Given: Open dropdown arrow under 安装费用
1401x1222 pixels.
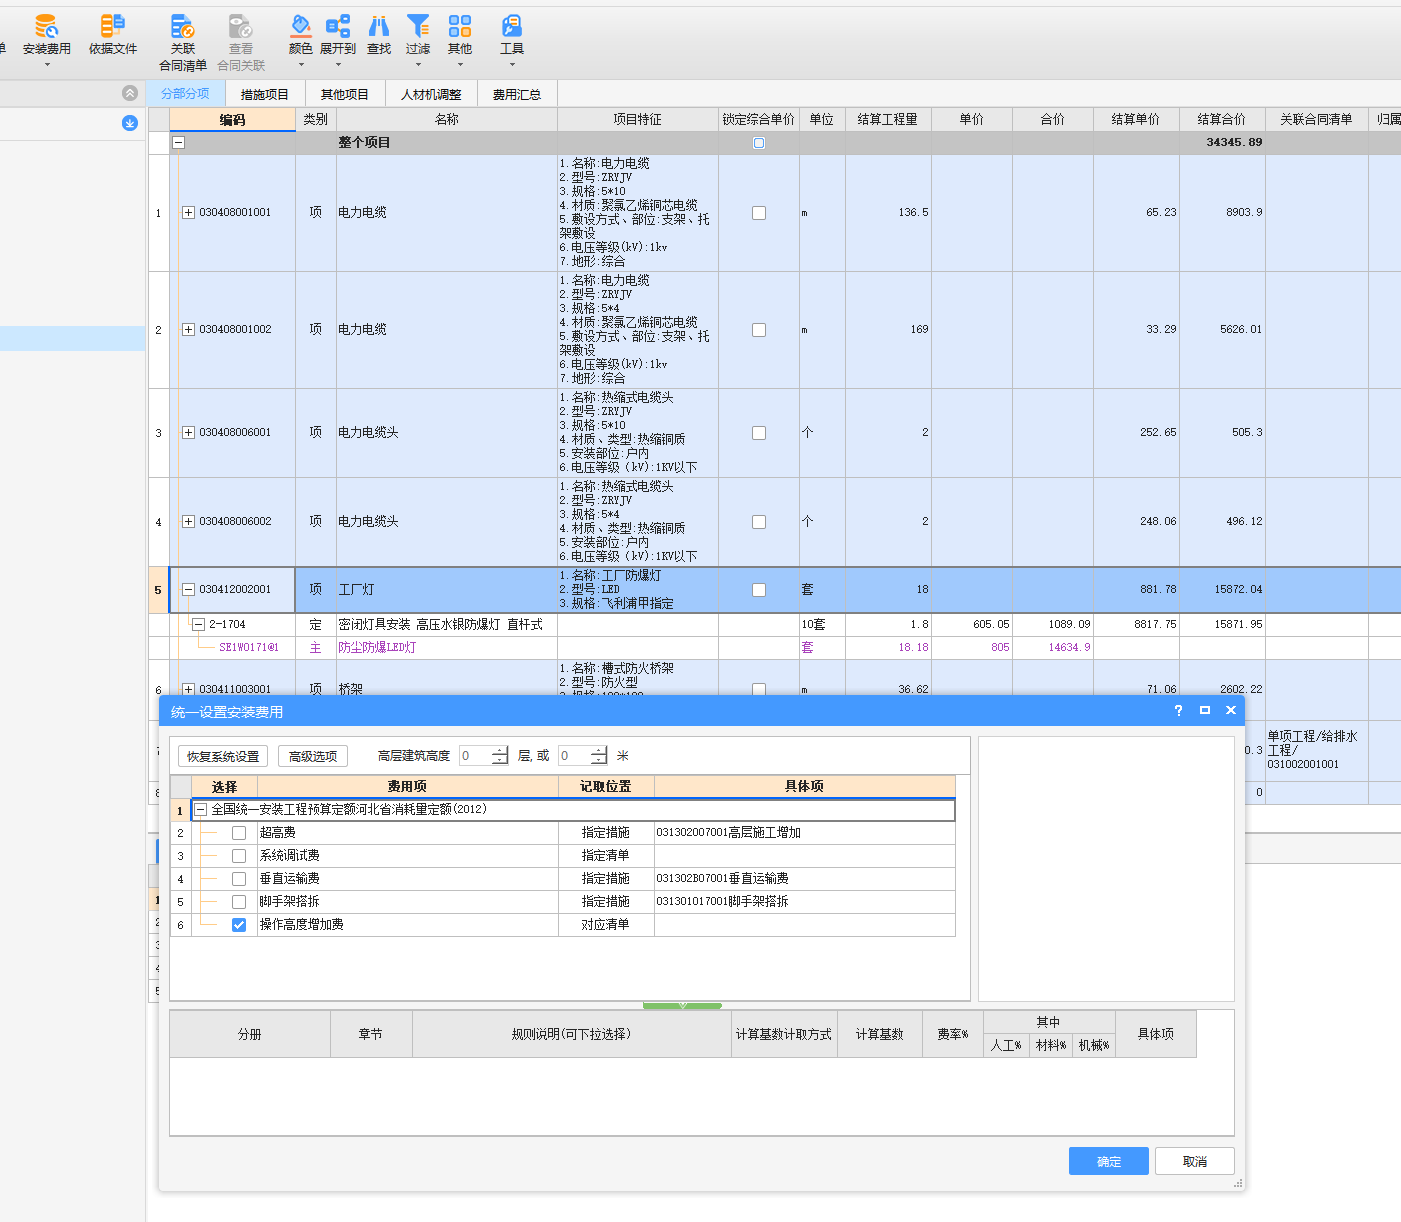Looking at the screenshot, I should [x=46, y=65].
